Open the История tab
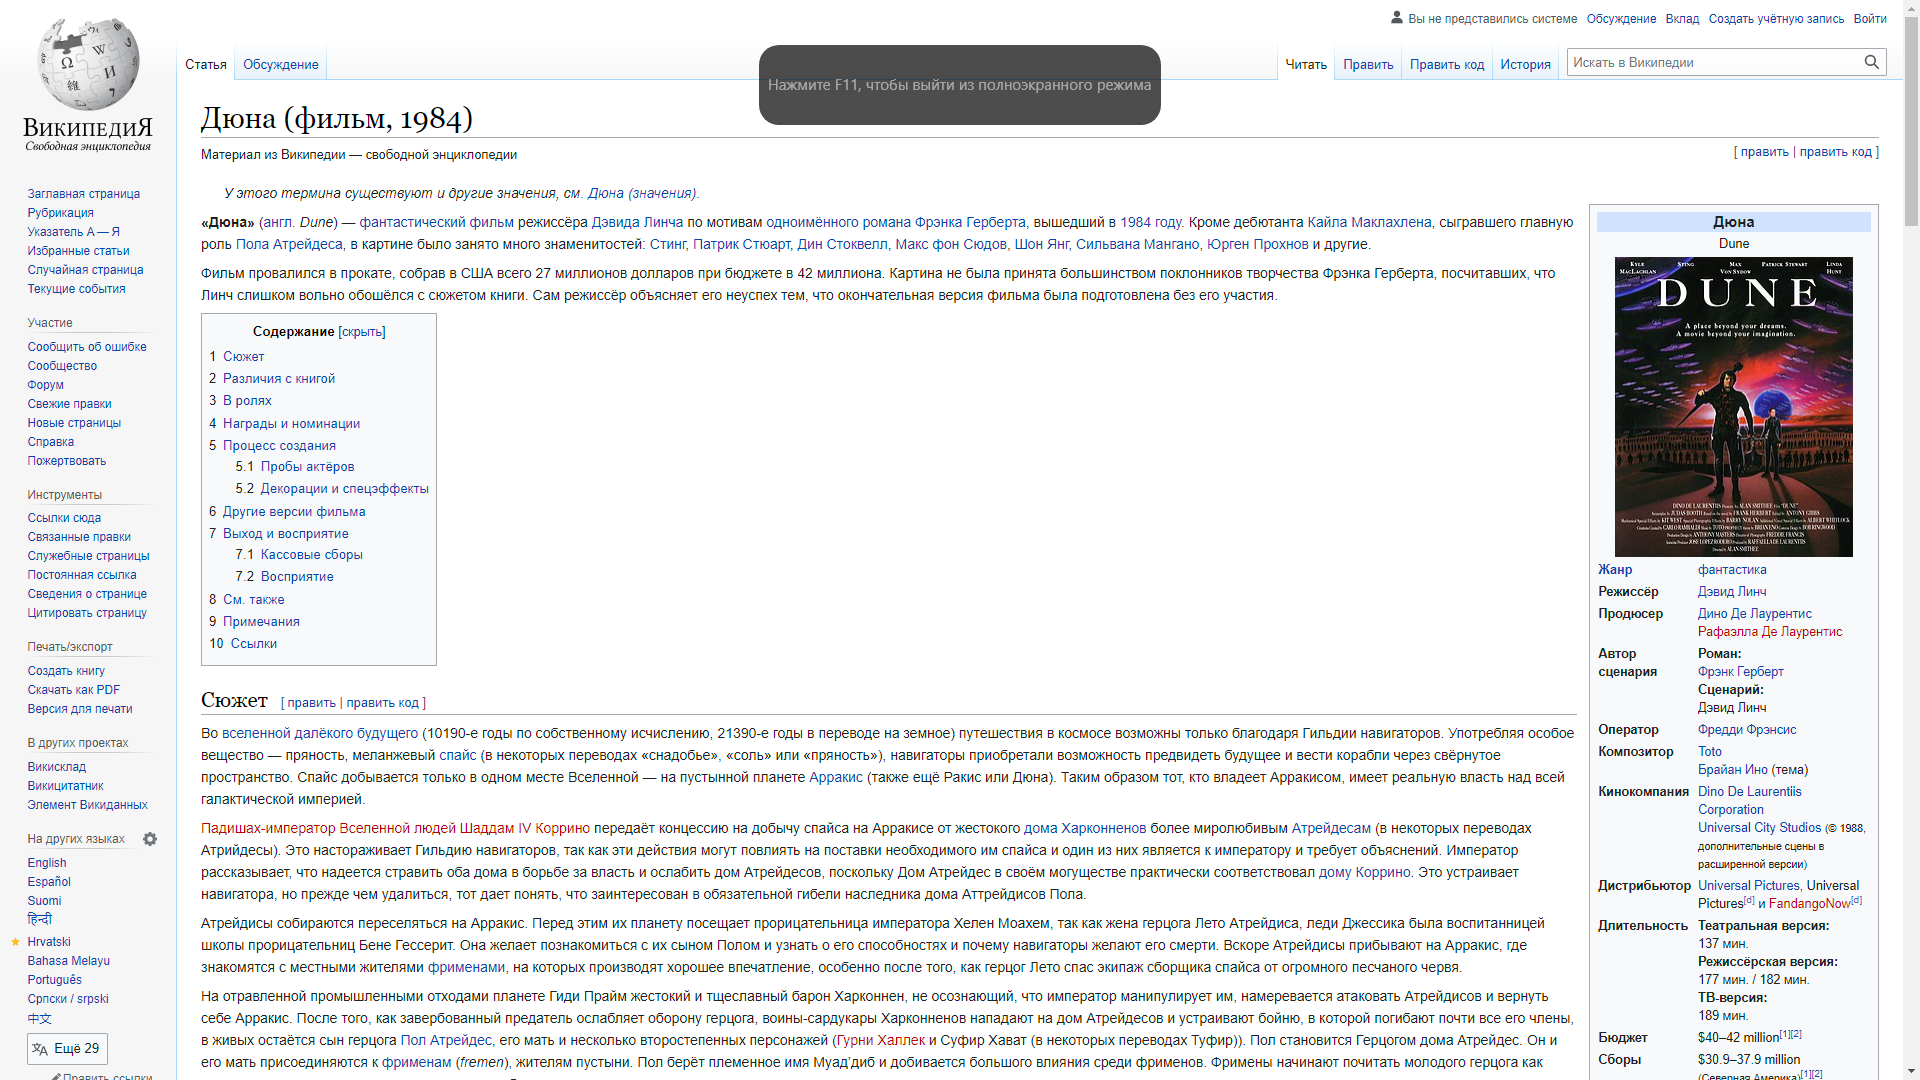The width and height of the screenshot is (1920, 1080). point(1525,64)
